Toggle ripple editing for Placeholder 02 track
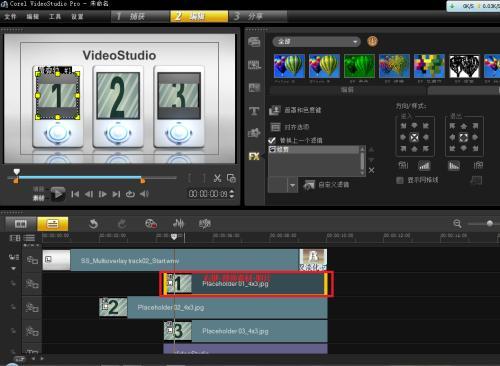This screenshot has height=366, width=500. click(13, 307)
